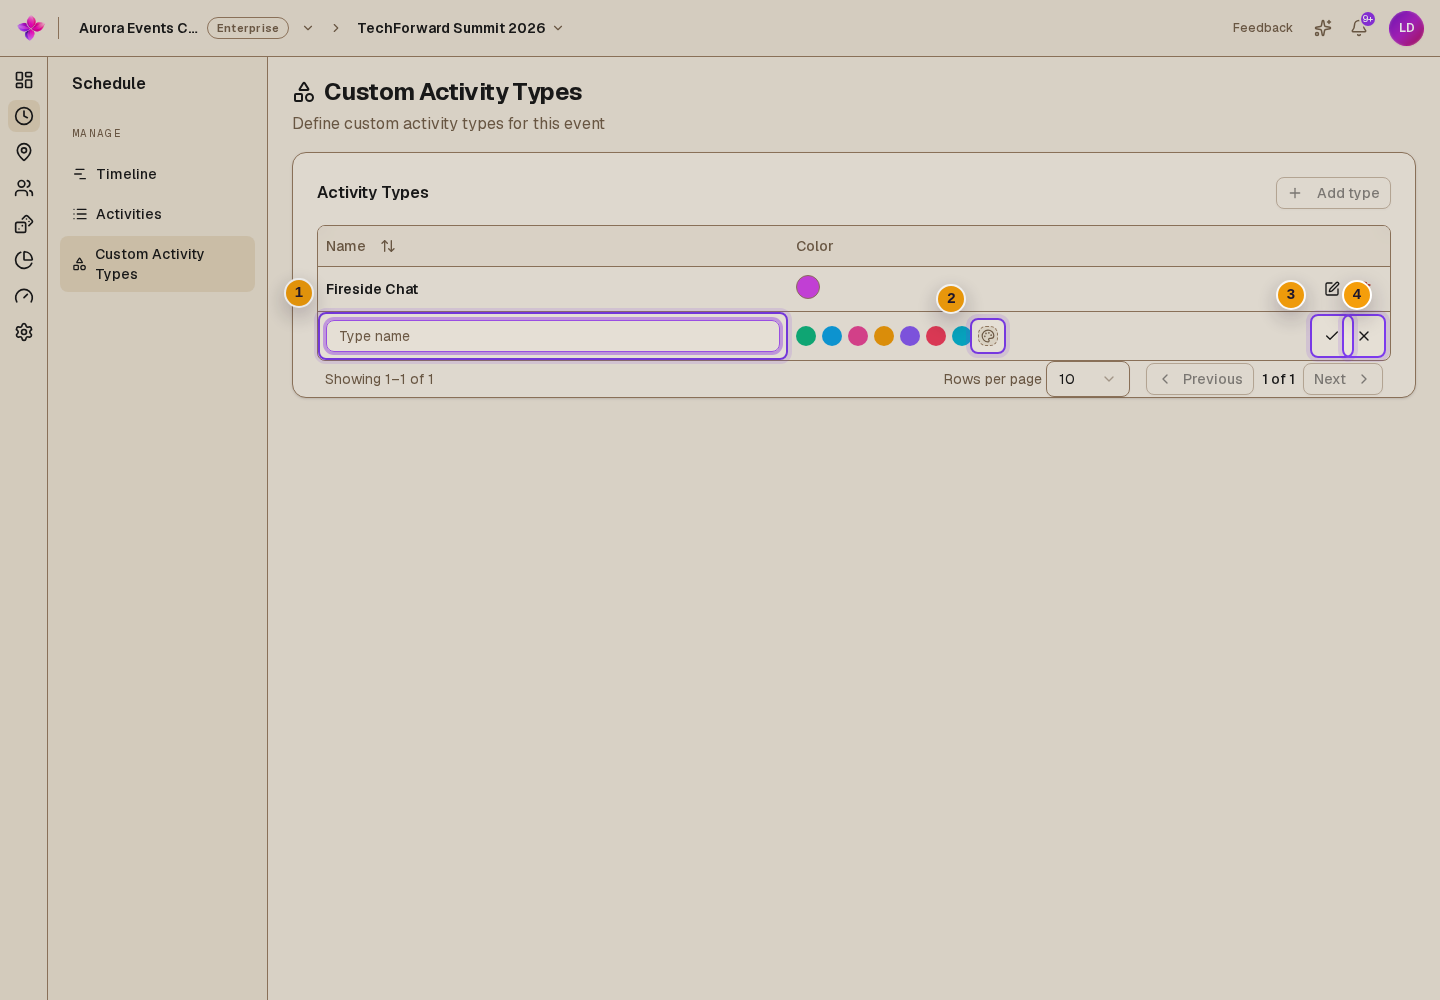Open the custom color palette picker
Image resolution: width=1440 pixels, height=1000 pixels.
coord(988,336)
